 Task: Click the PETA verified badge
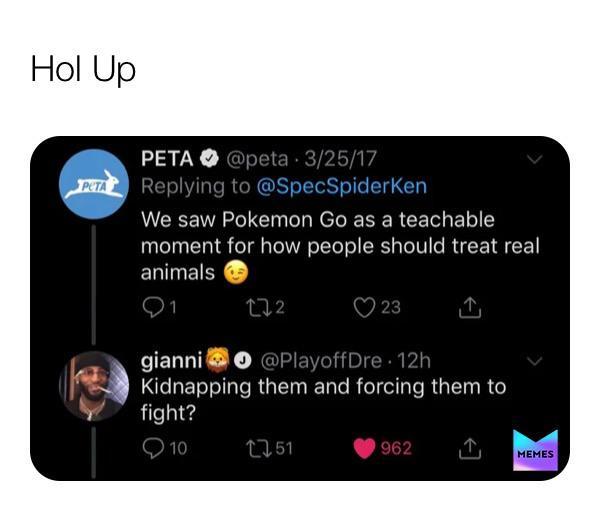pyautogui.click(x=211, y=158)
